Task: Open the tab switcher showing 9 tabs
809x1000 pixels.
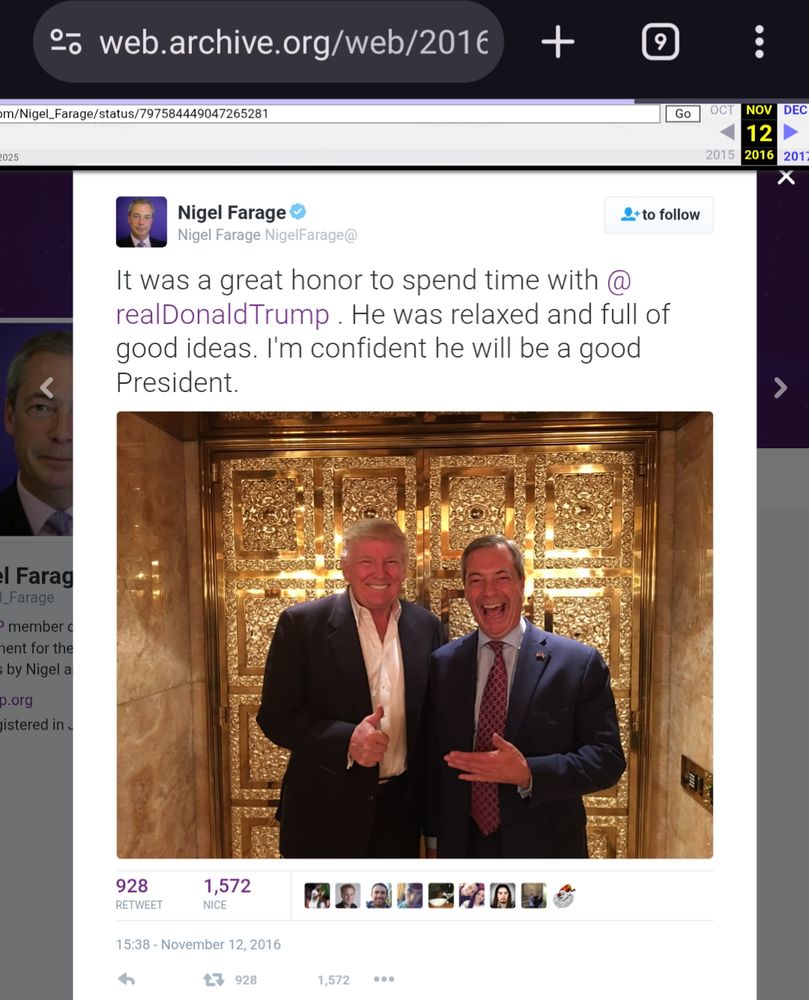Action: 660,42
